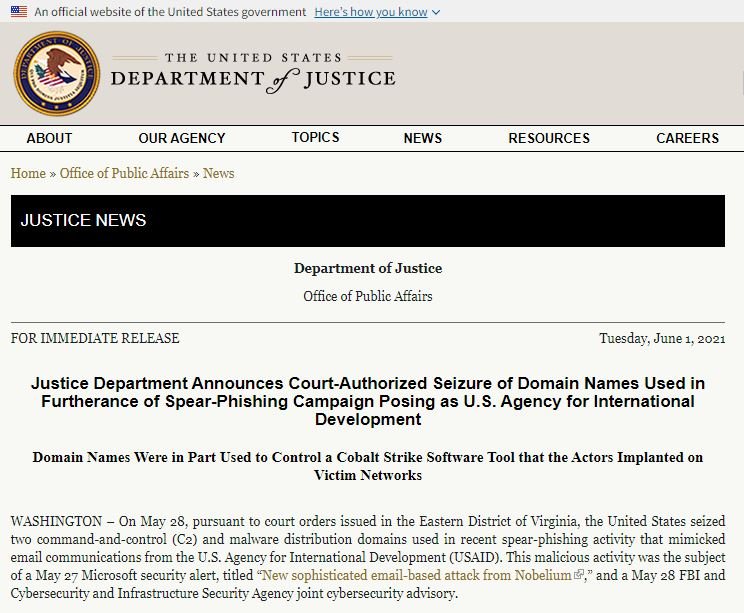Open the ABOUT menu
This screenshot has width=744, height=613.
(49, 138)
